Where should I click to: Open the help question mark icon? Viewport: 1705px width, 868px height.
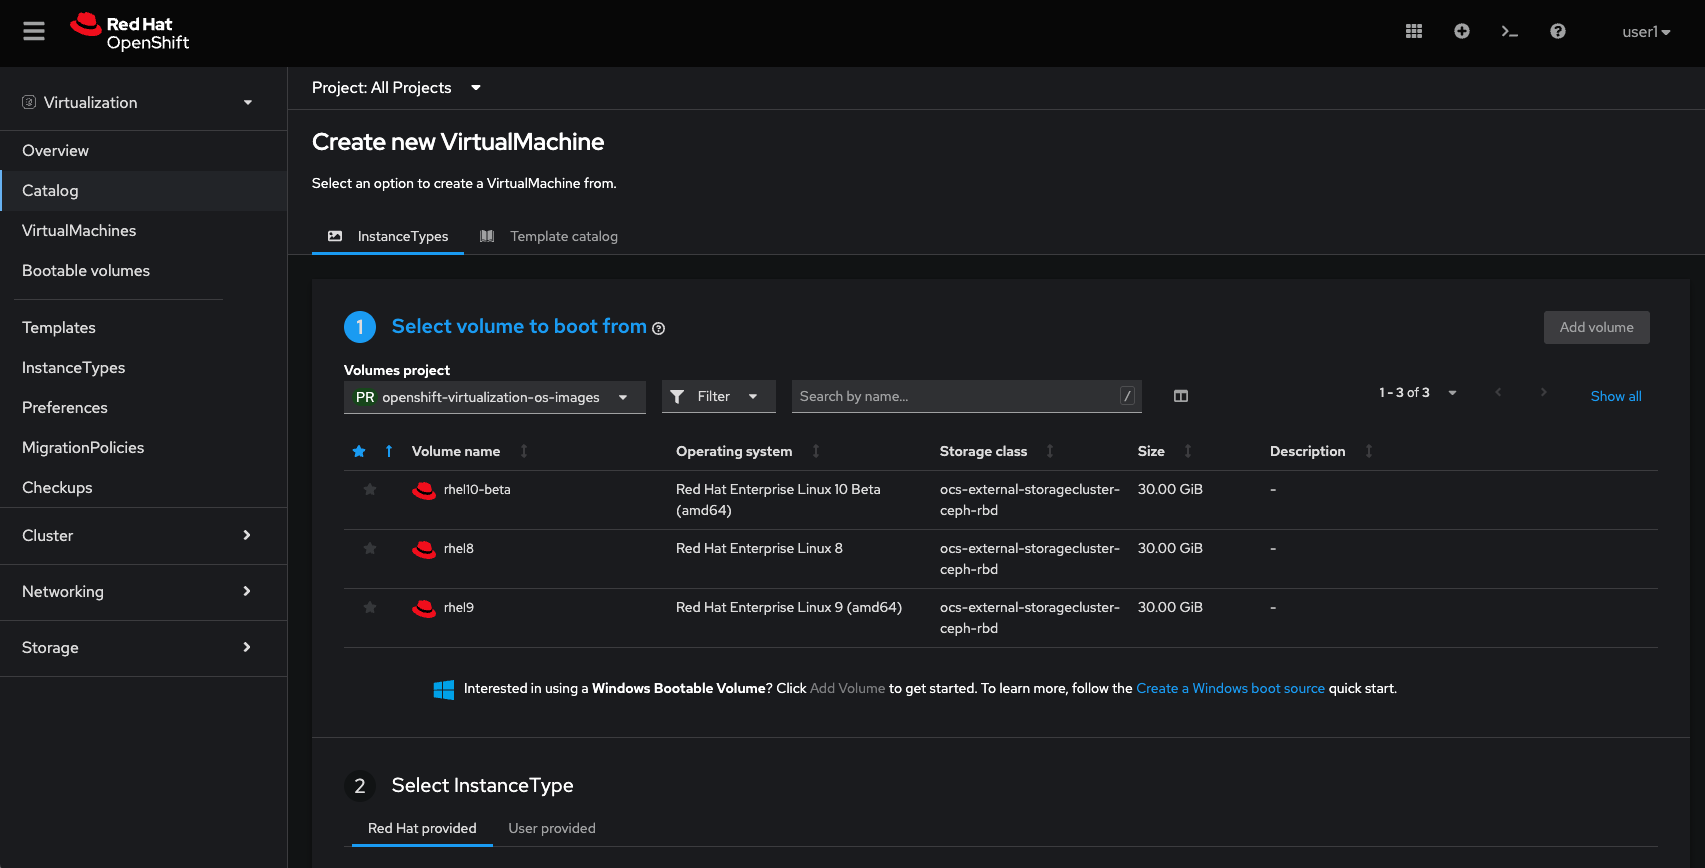click(x=1557, y=32)
